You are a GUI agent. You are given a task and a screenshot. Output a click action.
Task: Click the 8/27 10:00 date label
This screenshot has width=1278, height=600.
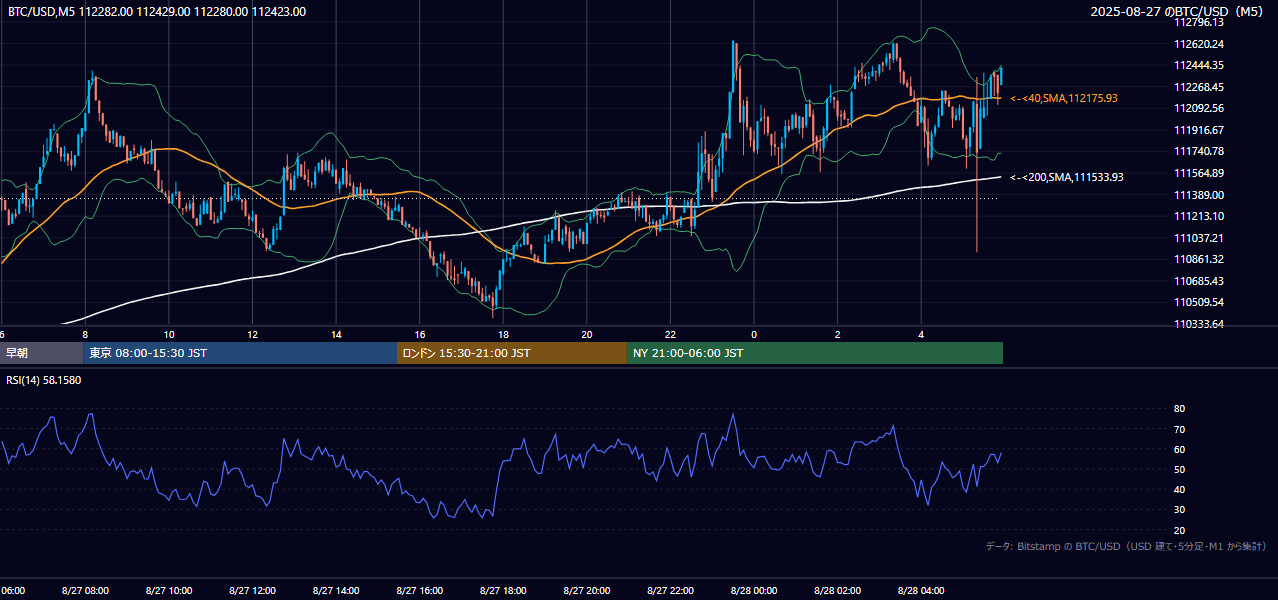[x=168, y=591]
